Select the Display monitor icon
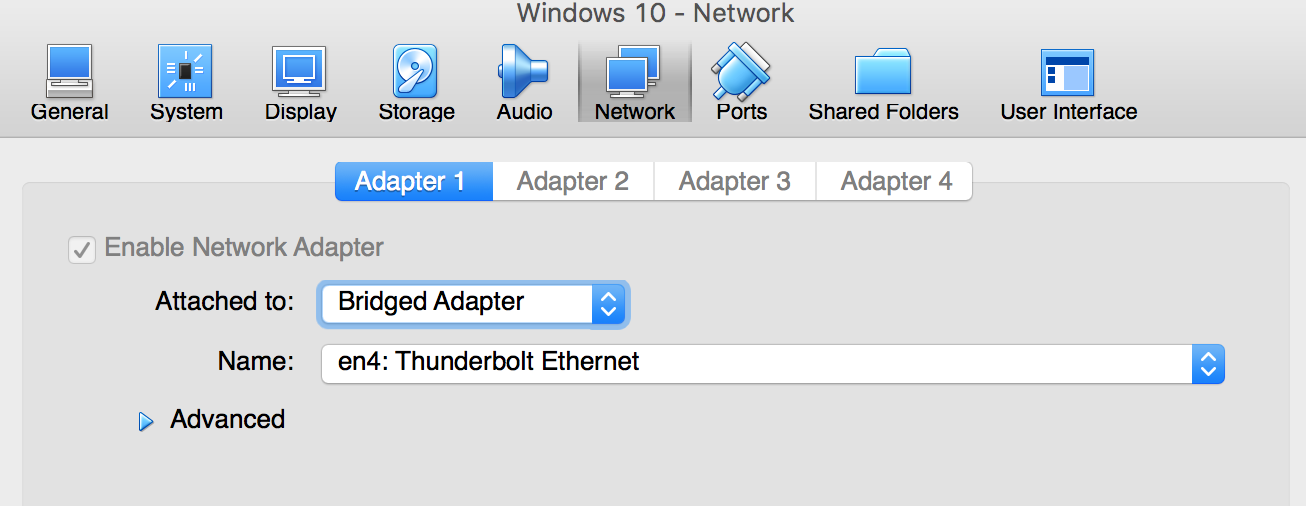This screenshot has height=506, width=1306. (300, 70)
